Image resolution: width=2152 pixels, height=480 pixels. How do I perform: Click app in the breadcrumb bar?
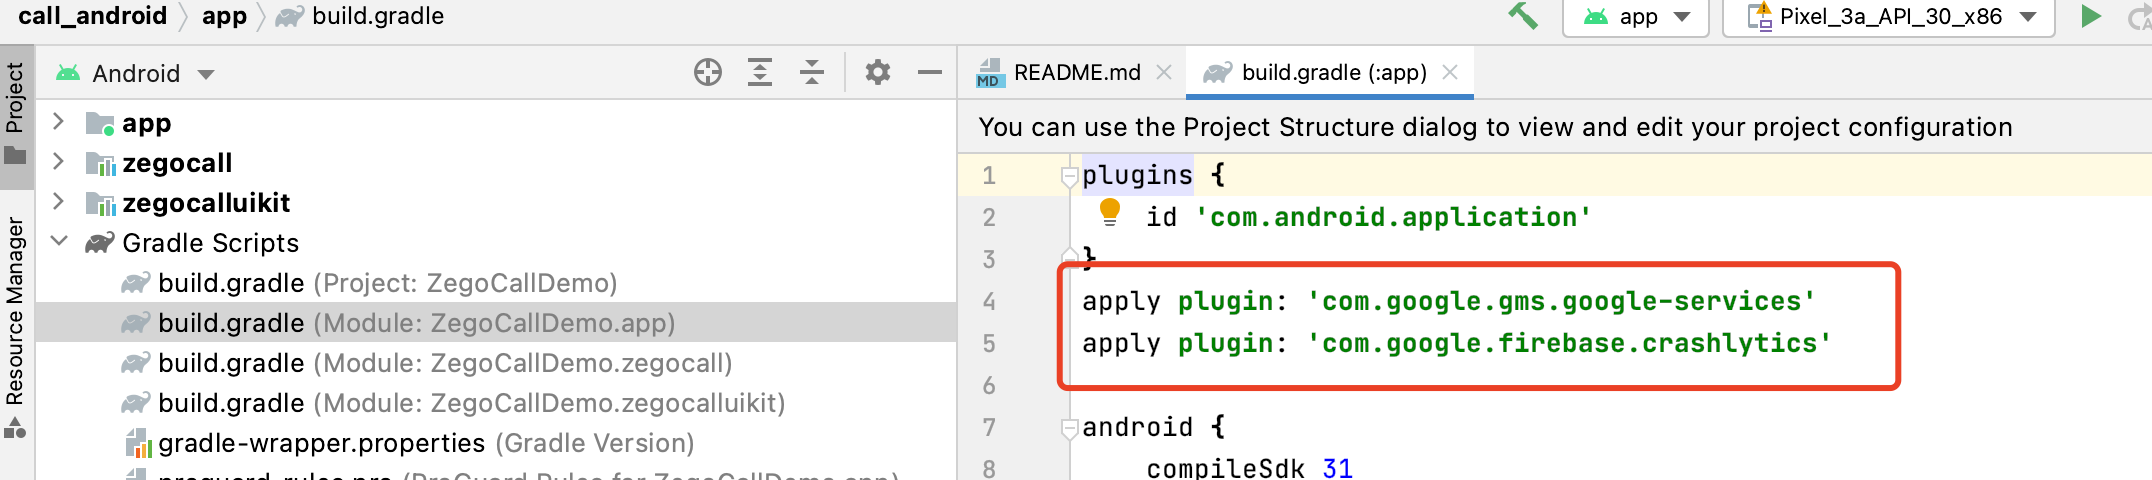[x=224, y=16]
